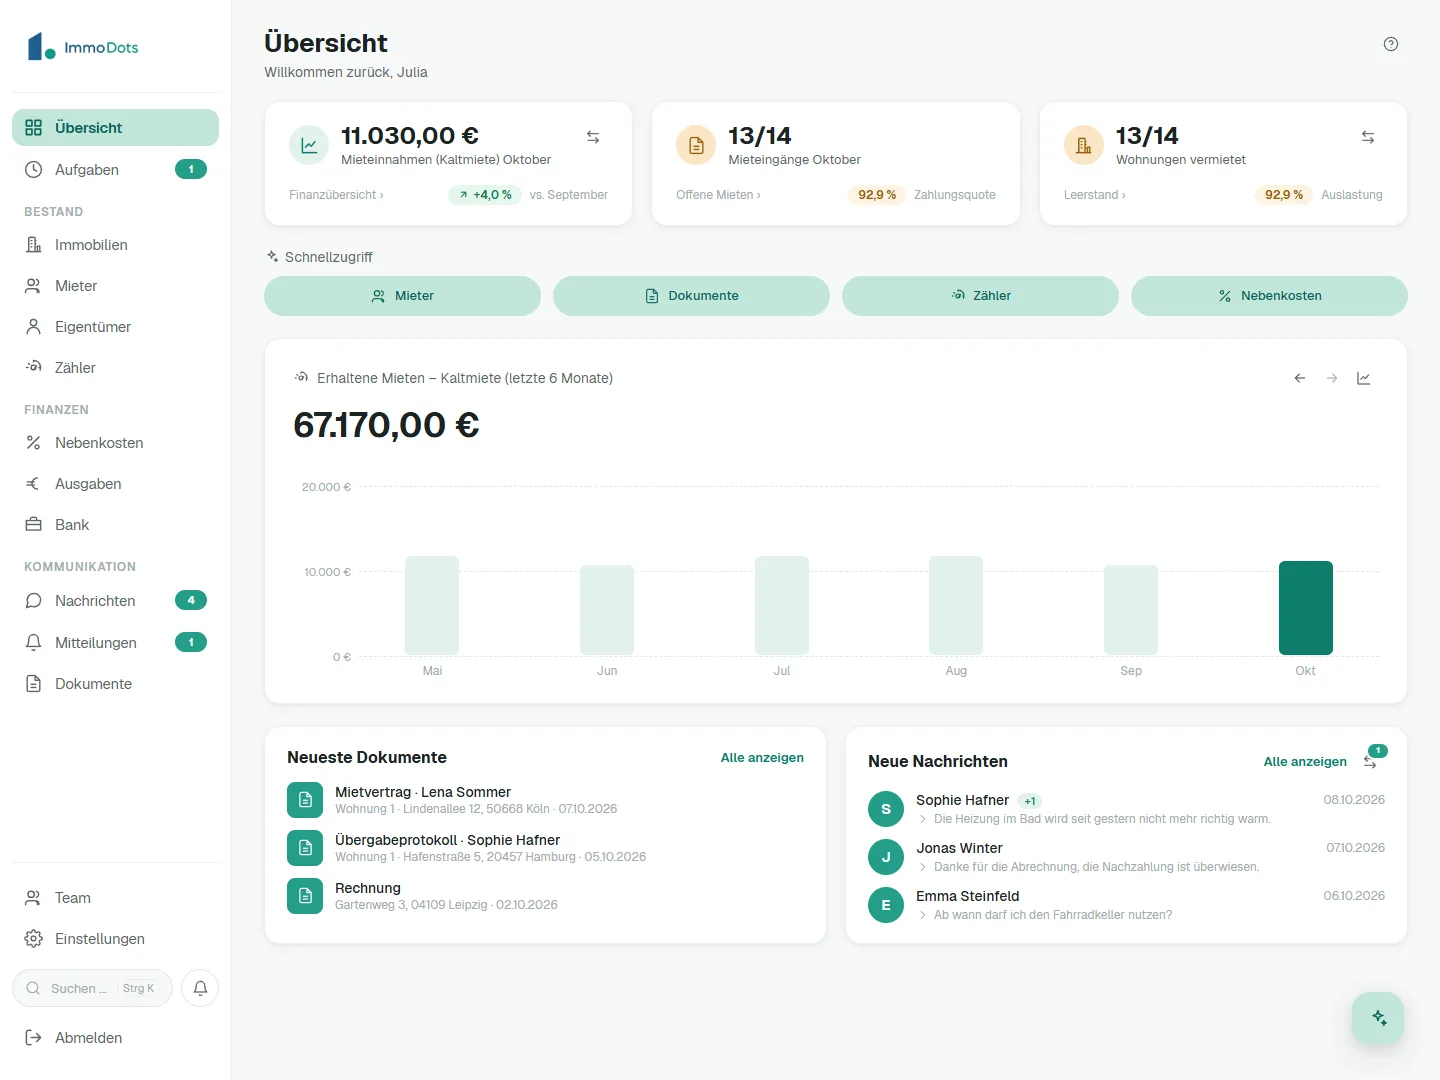Open the Mietvertrag Lena Sommer document icon

305,800
